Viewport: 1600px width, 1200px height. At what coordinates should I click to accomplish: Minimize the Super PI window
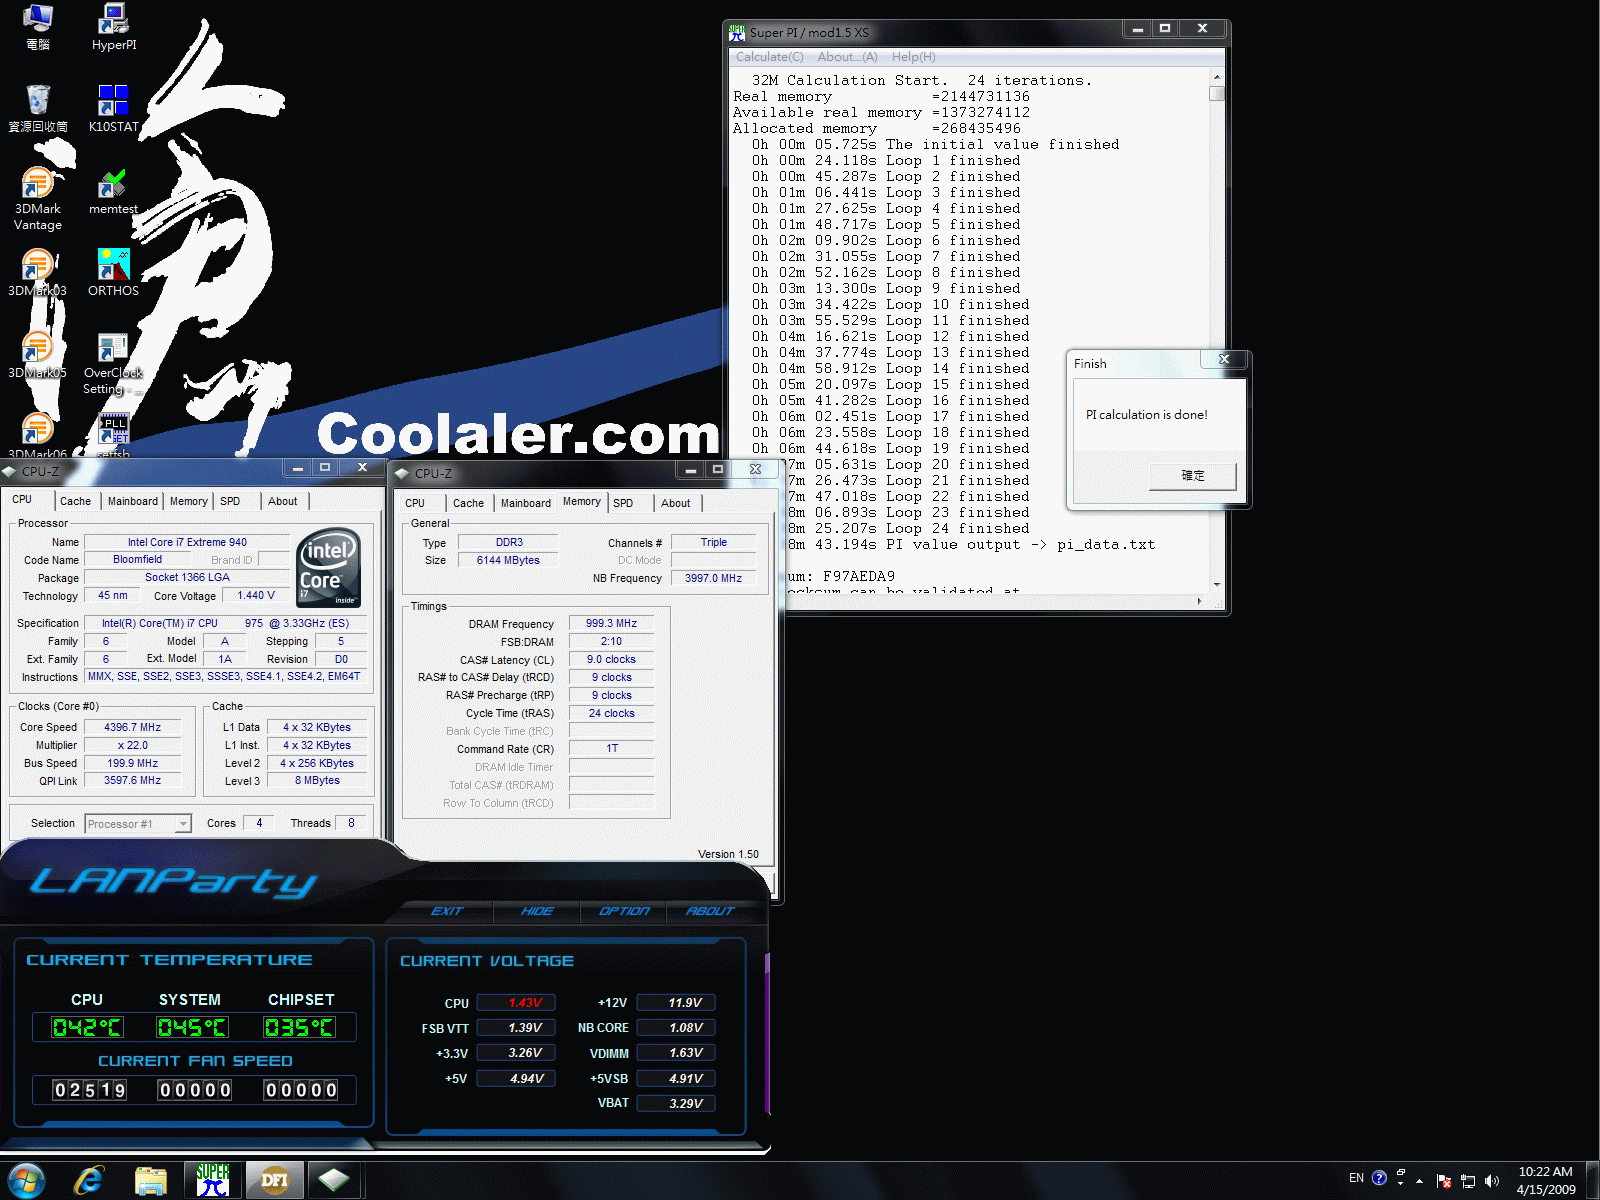[x=1137, y=29]
